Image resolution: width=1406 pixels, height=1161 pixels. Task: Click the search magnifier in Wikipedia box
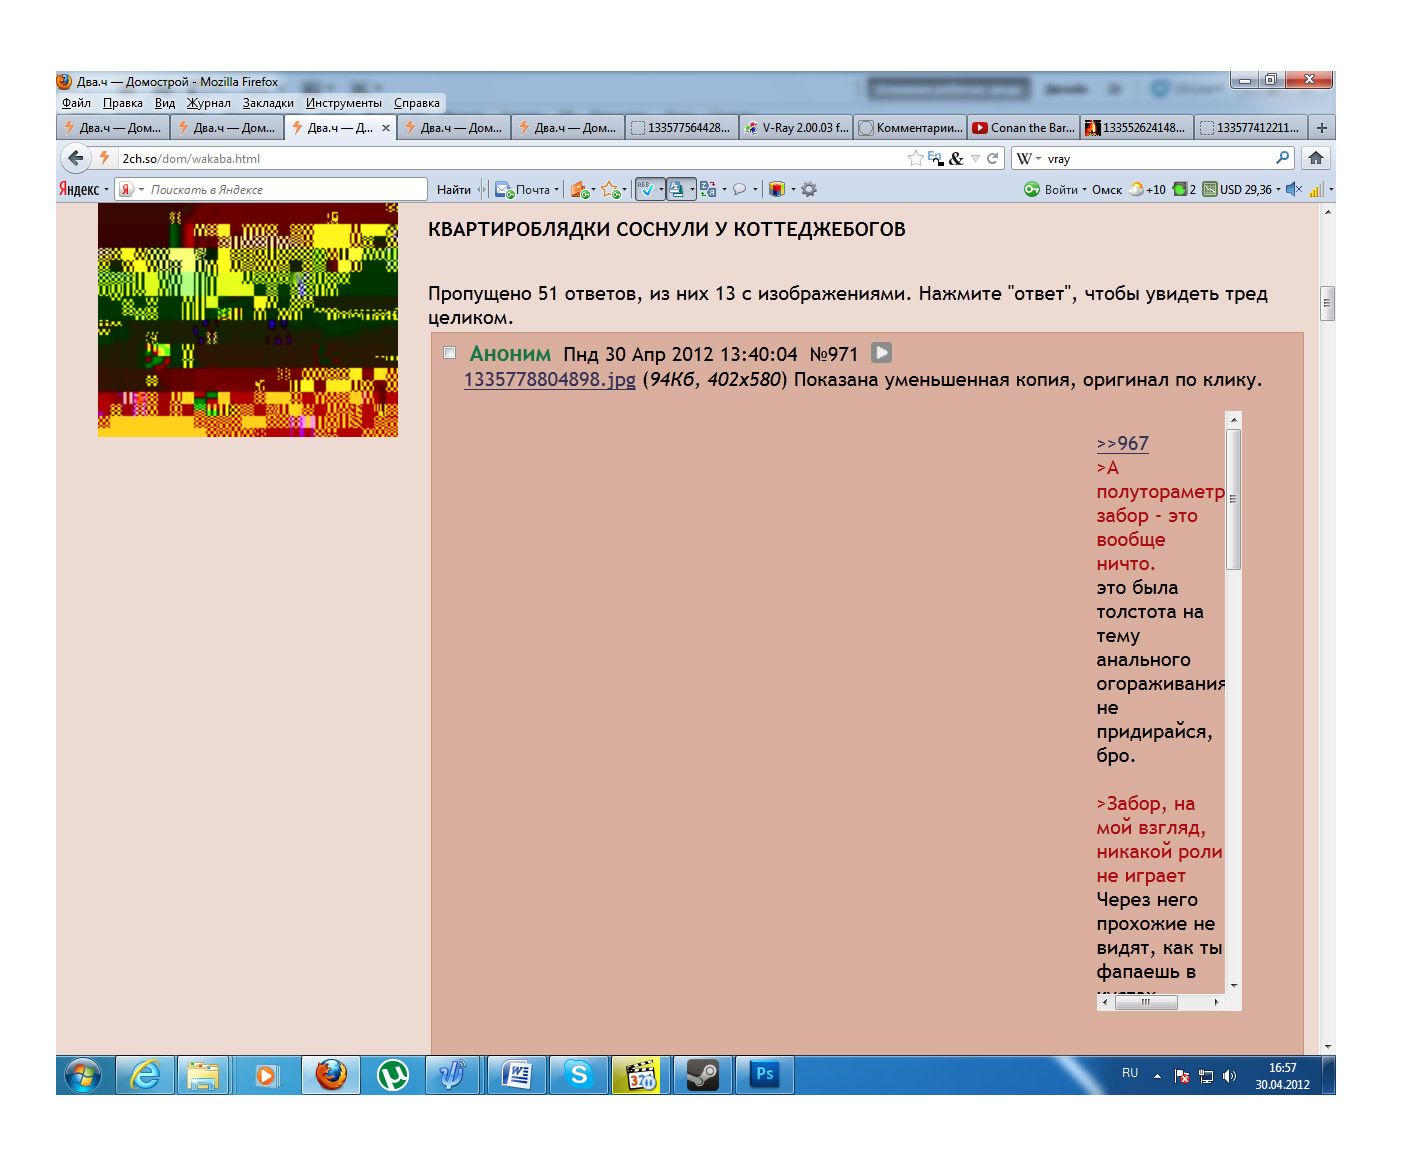(1282, 158)
